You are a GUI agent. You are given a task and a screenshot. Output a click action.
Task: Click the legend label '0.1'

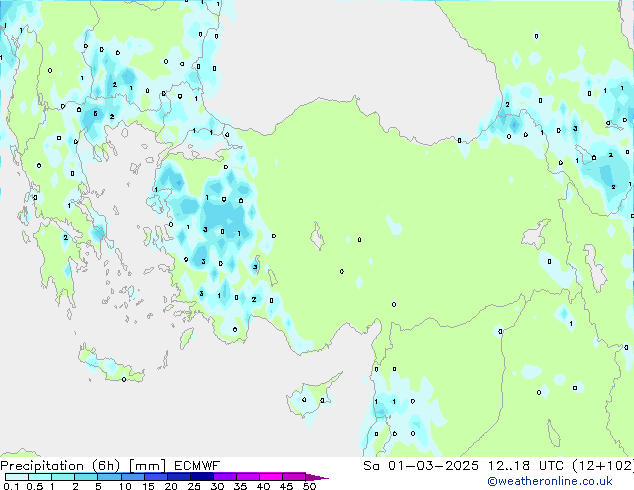click(x=11, y=486)
